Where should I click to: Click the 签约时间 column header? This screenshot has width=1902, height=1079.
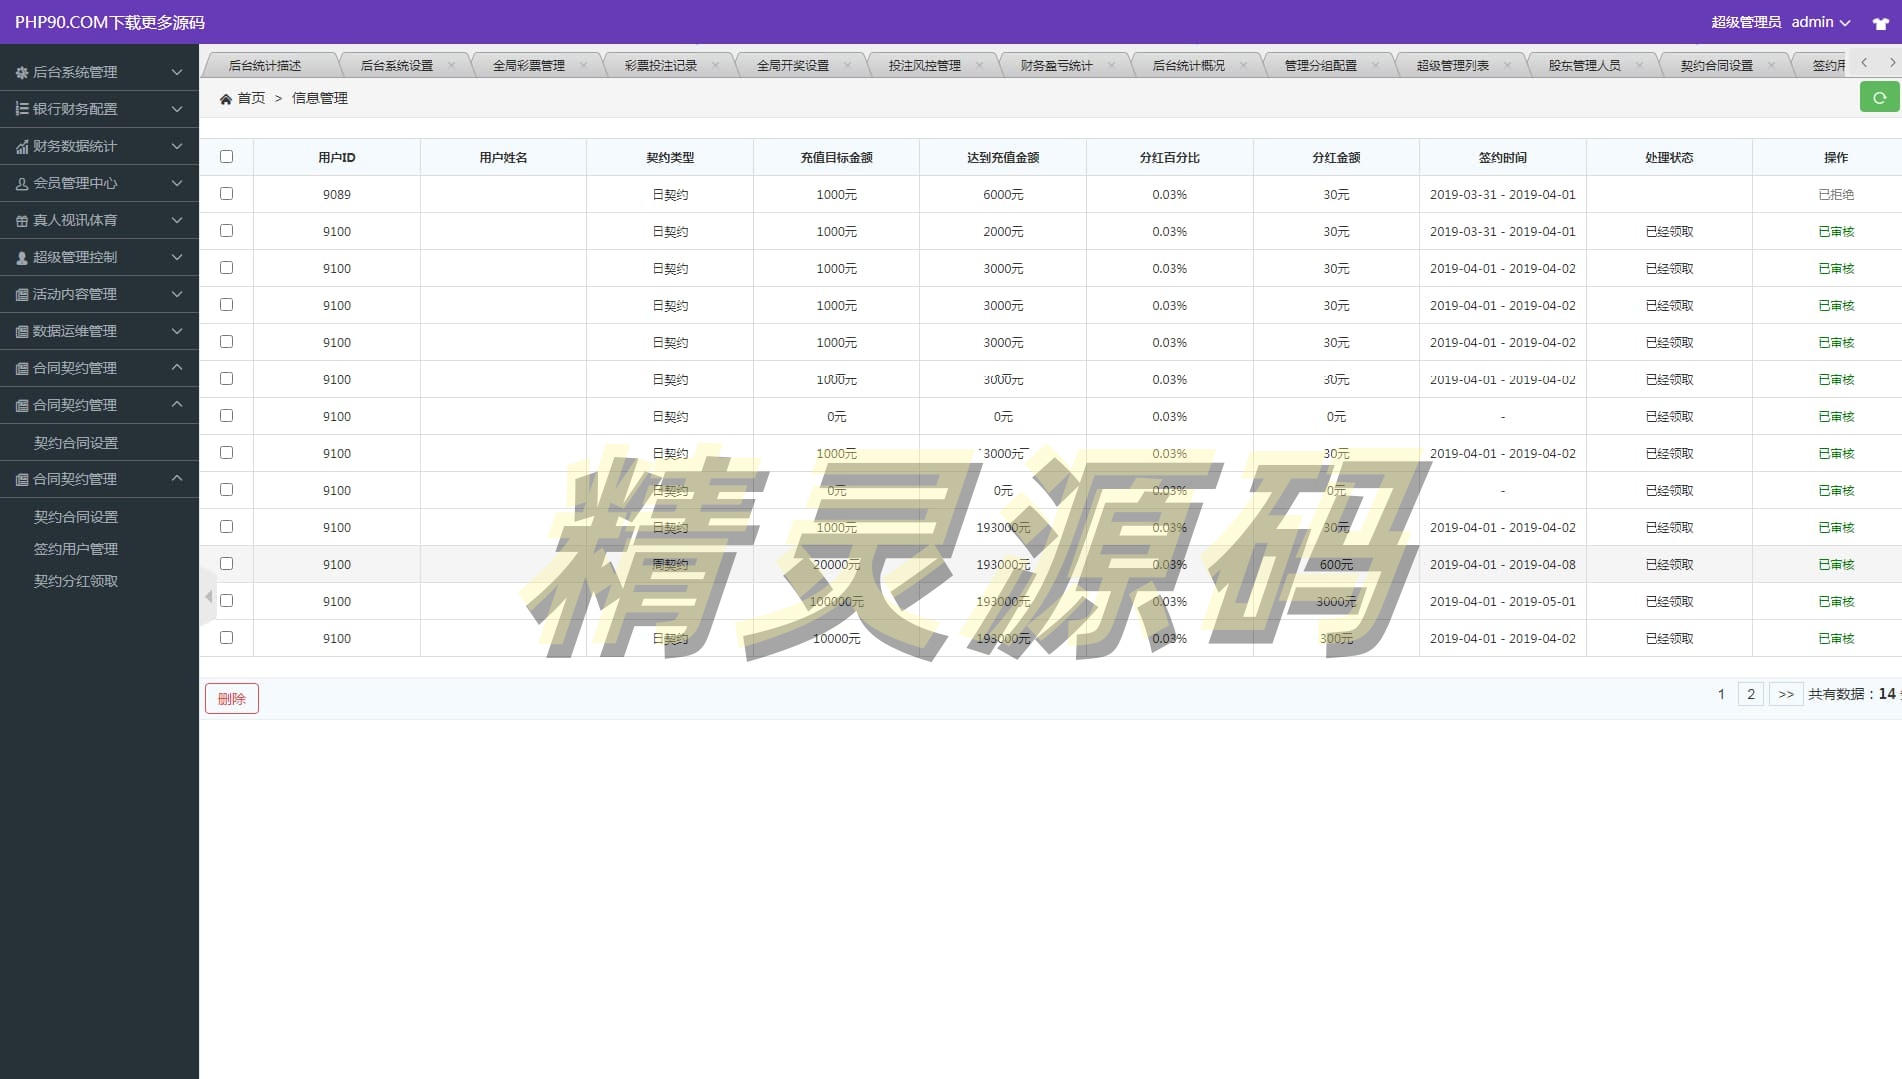pos(1503,157)
